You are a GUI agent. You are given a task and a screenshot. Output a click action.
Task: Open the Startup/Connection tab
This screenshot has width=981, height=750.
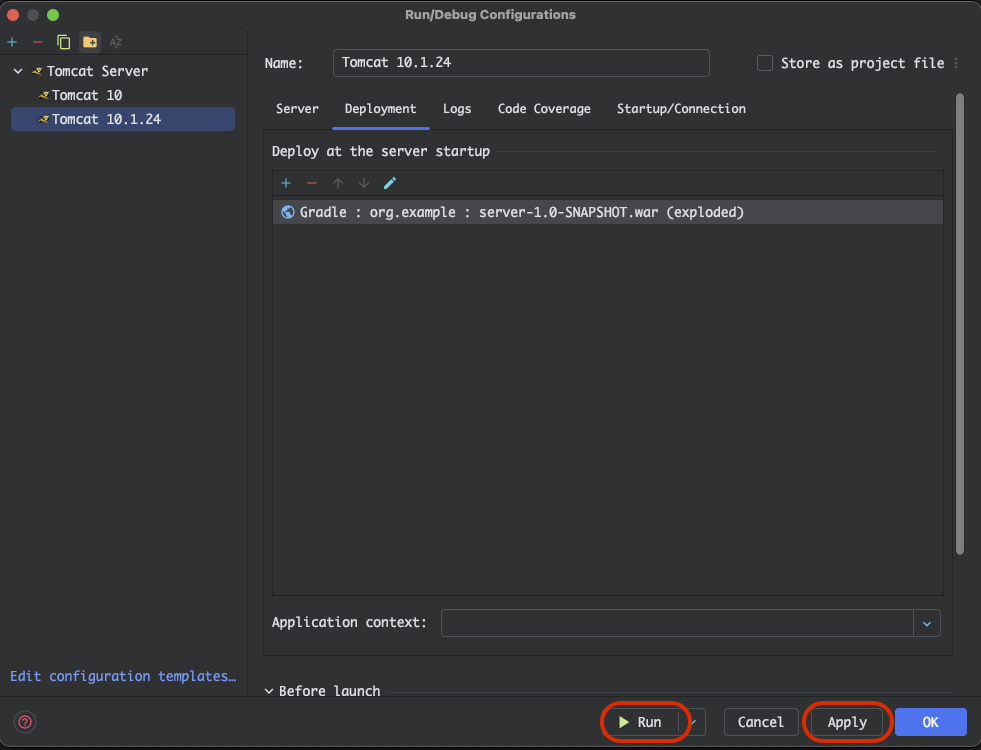click(681, 109)
